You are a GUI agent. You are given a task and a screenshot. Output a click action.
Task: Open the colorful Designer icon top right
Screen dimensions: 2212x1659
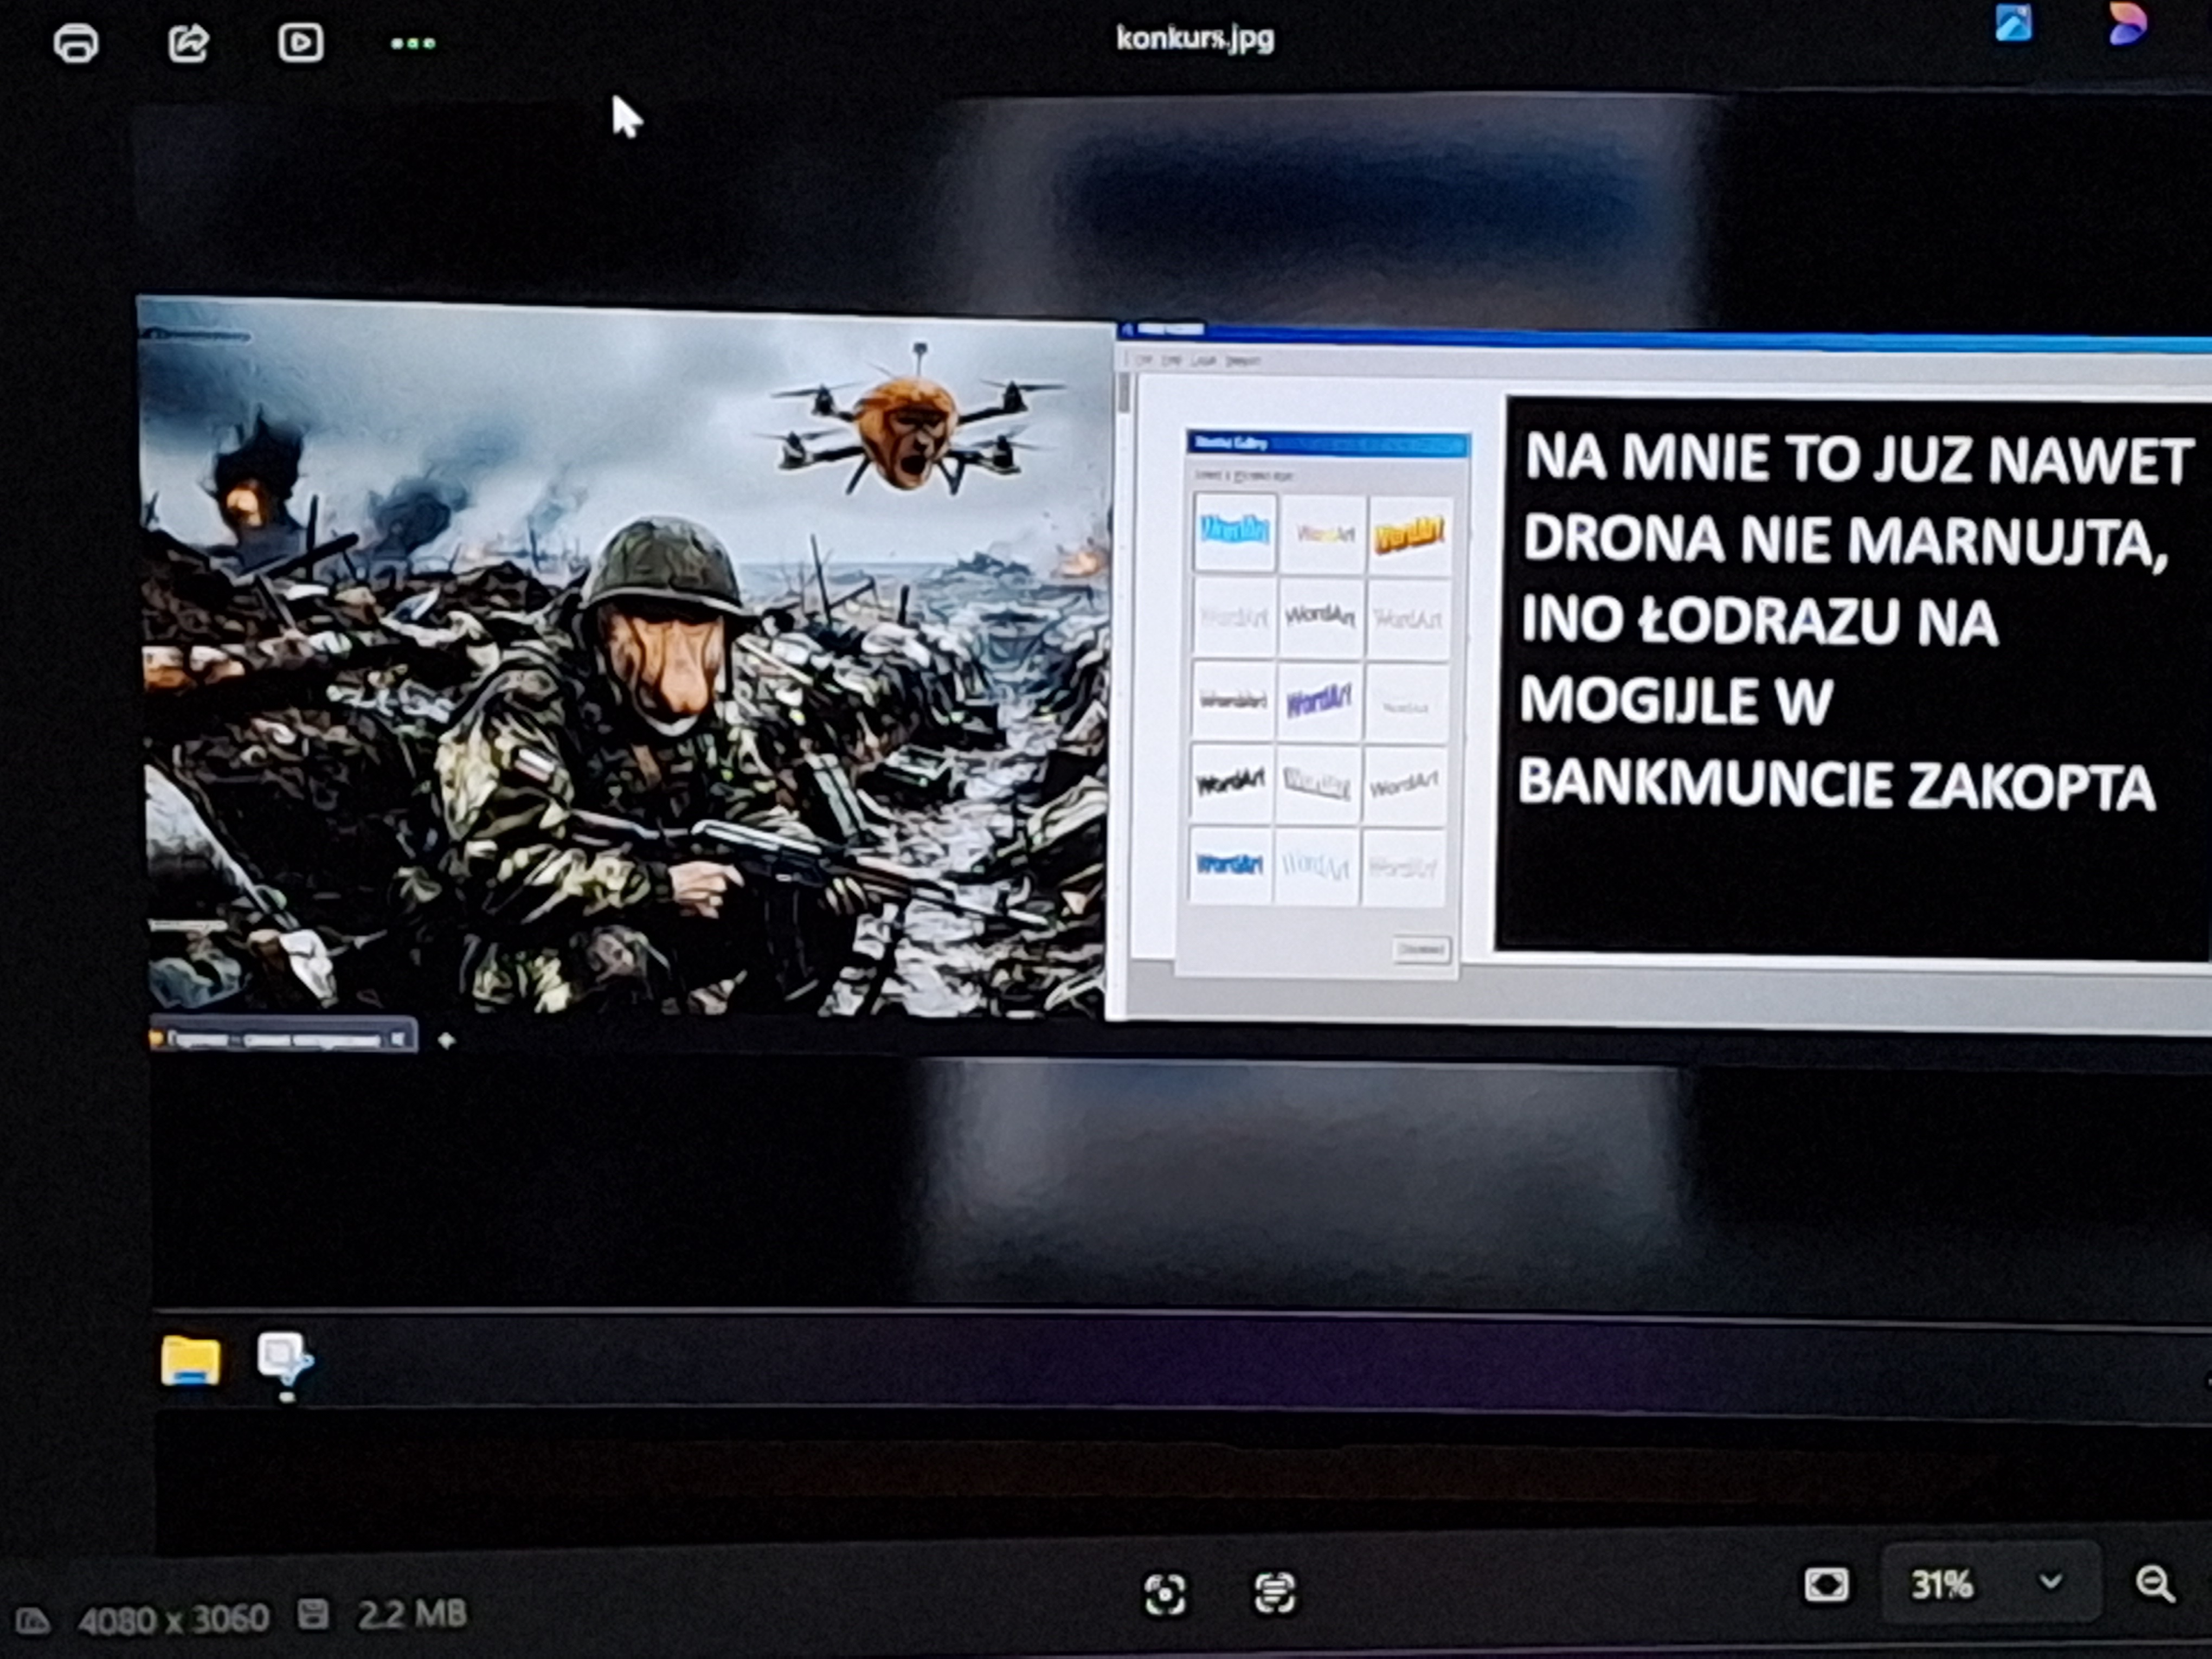click(x=2127, y=23)
